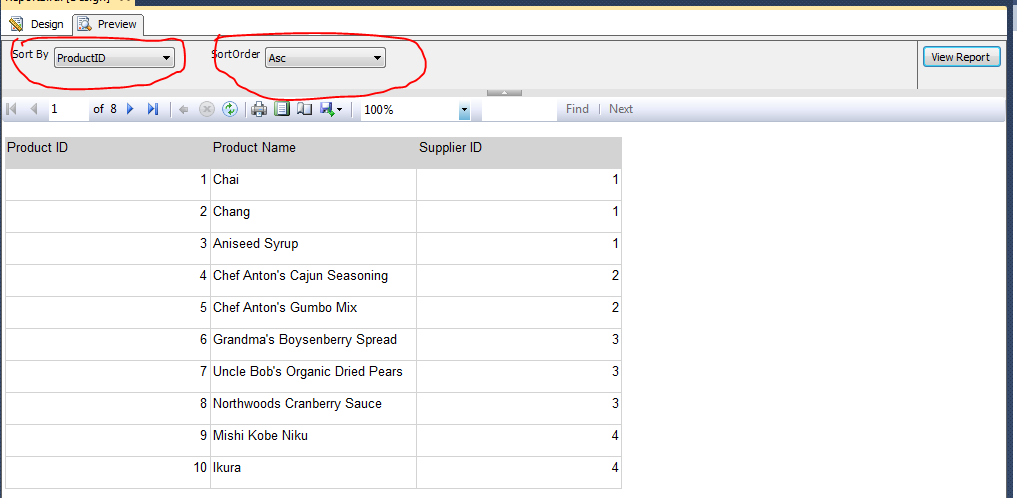Print the report
This screenshot has width=1017, height=498.
coord(259,110)
